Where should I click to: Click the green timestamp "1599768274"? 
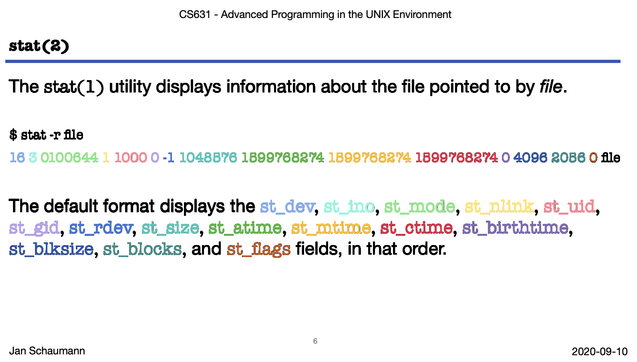point(283,158)
